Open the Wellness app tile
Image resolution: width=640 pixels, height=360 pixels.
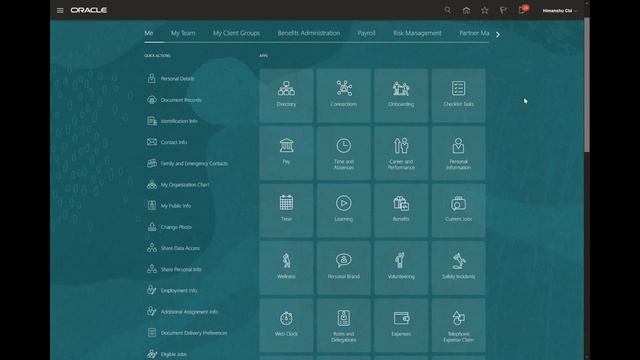click(286, 268)
